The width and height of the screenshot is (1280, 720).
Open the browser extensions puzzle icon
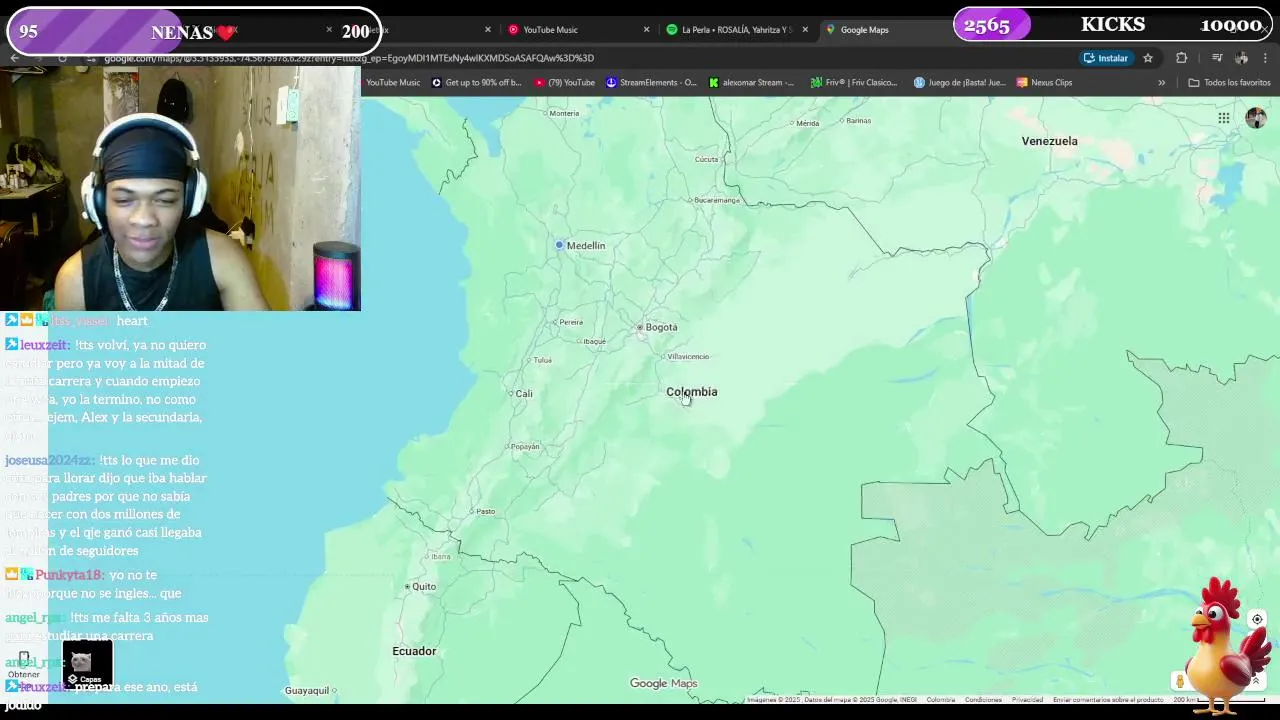(1181, 58)
